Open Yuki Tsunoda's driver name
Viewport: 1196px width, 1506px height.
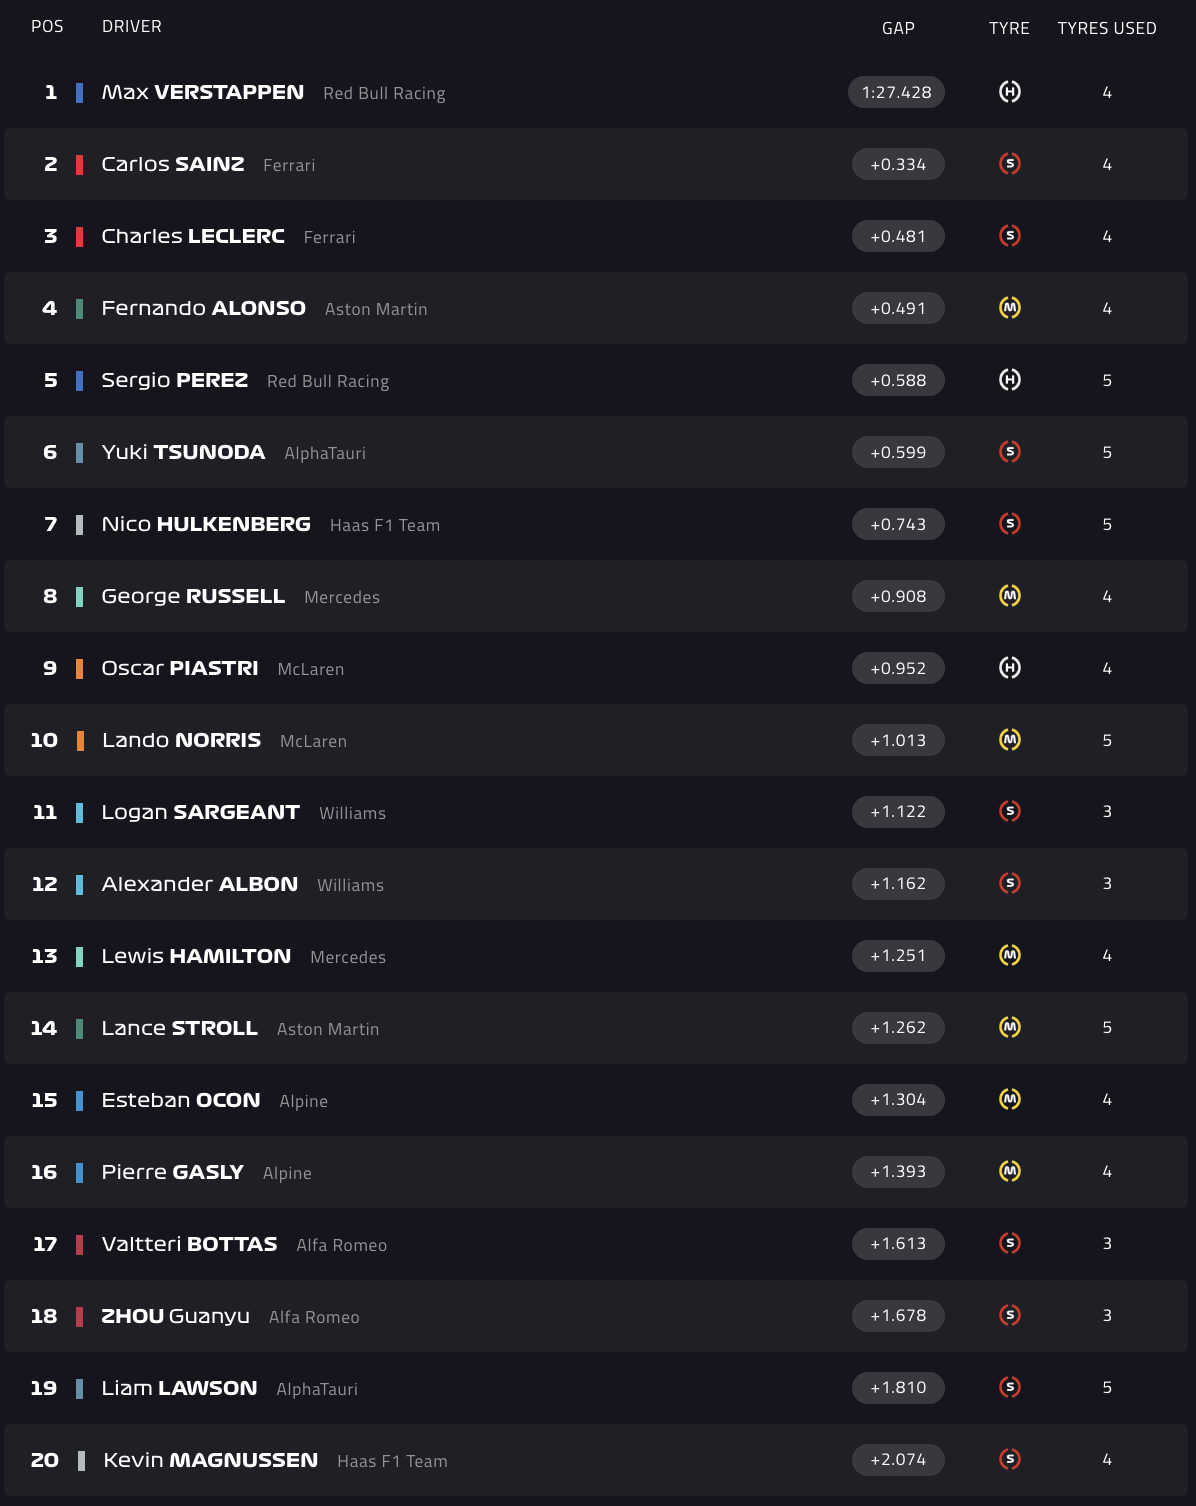click(183, 452)
